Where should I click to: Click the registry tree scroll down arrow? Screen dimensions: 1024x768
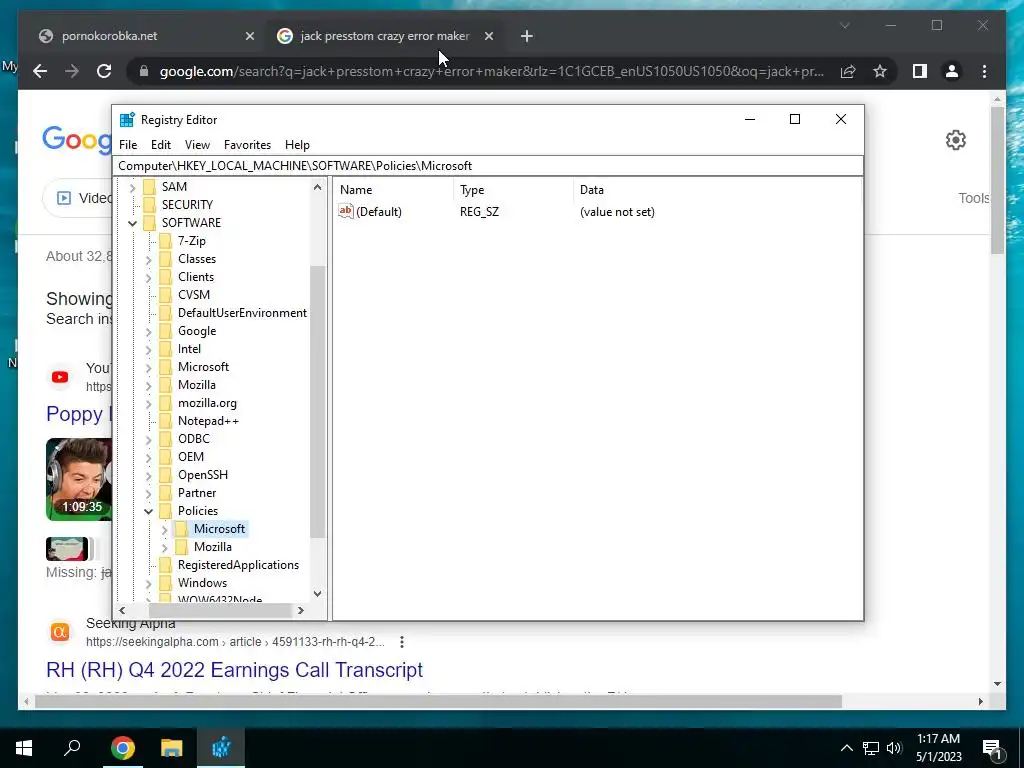click(317, 594)
